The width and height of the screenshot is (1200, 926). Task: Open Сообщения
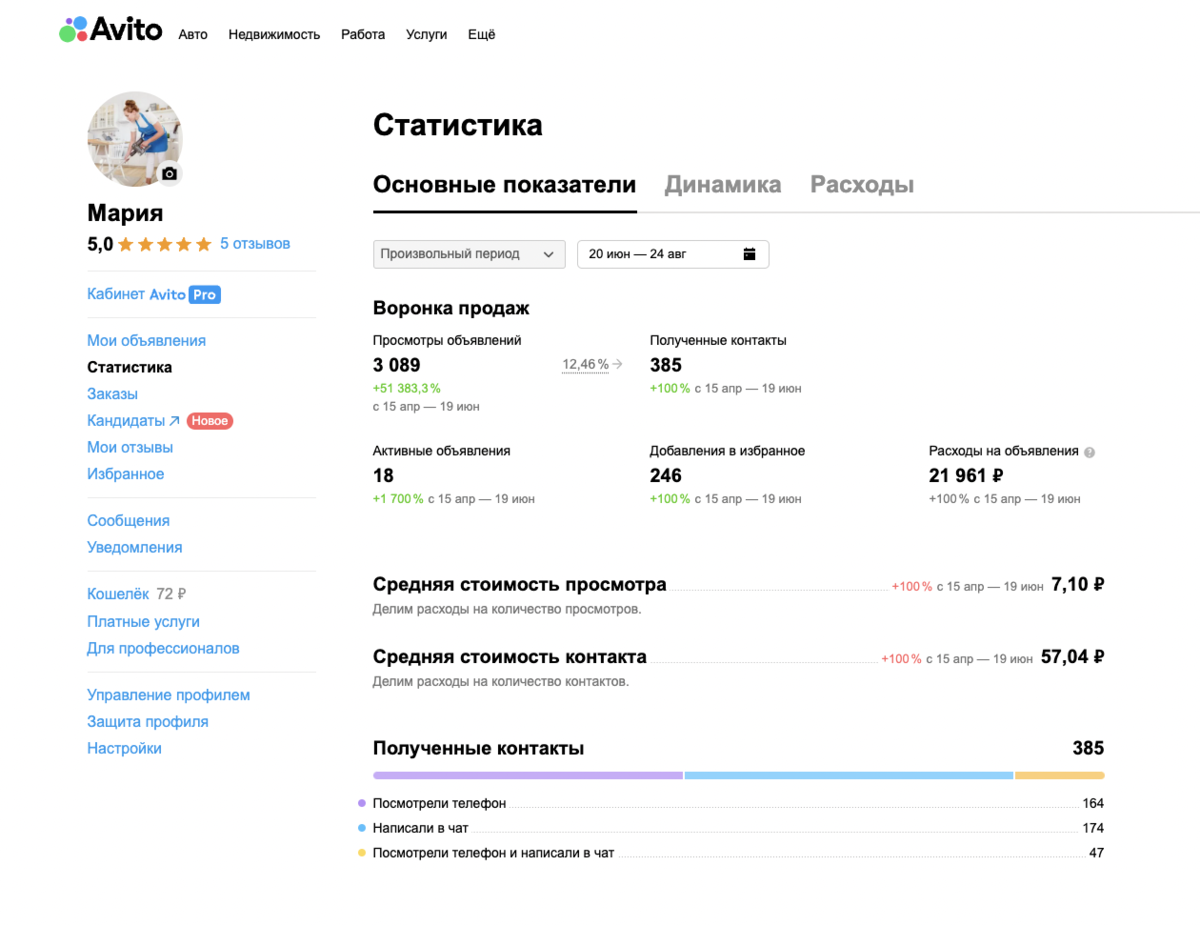click(128, 520)
